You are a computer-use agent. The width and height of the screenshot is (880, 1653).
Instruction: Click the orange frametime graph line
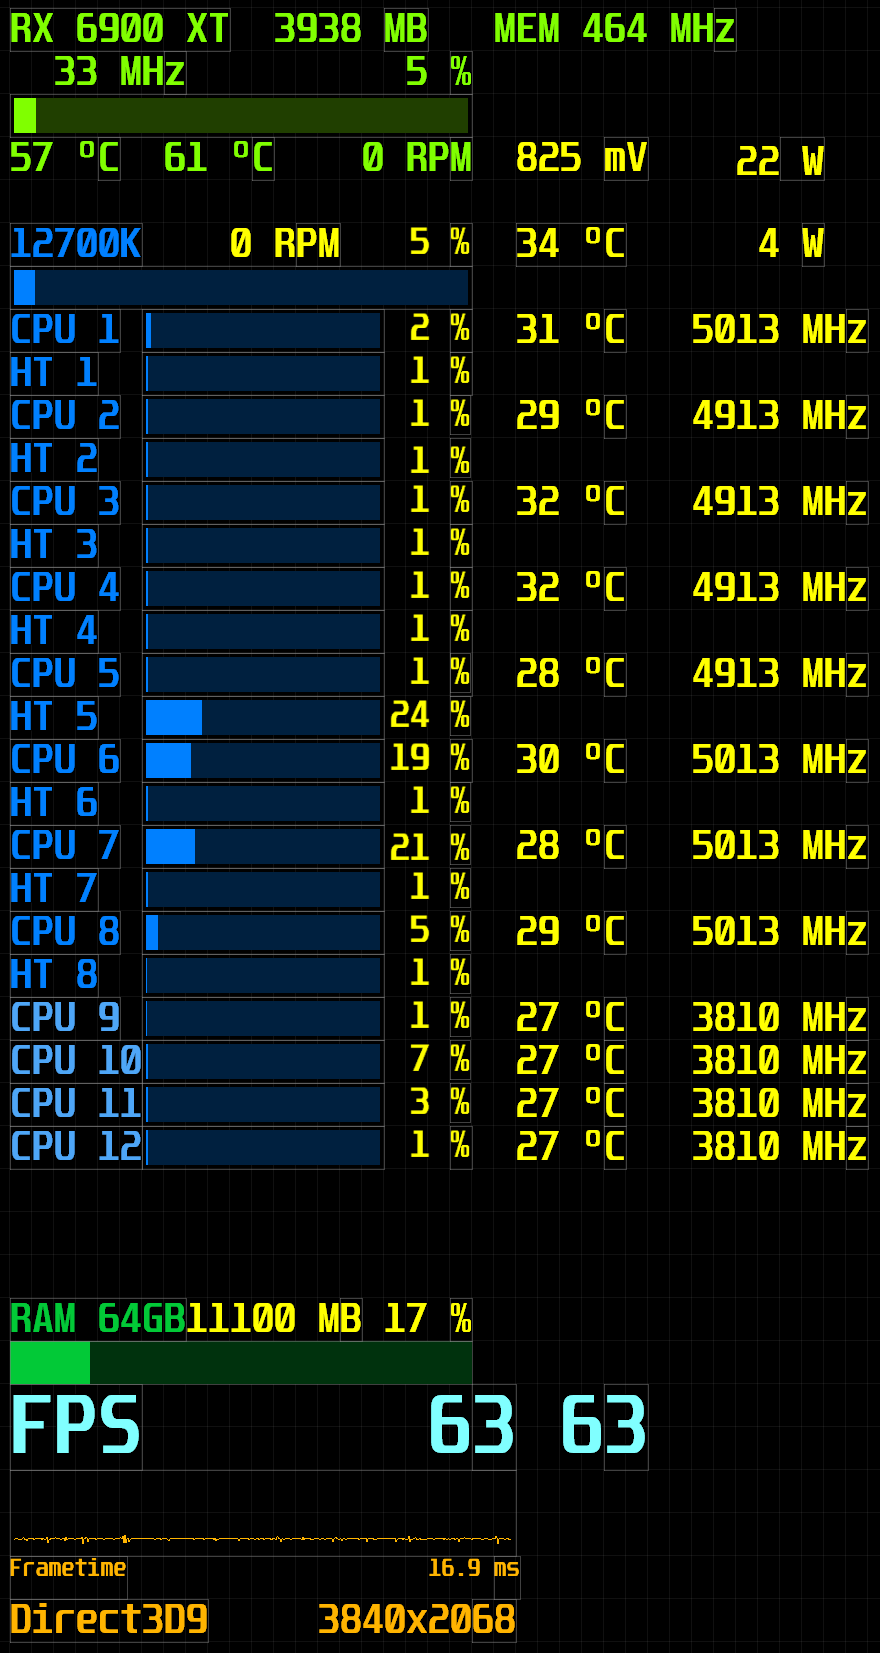pos(262,1539)
